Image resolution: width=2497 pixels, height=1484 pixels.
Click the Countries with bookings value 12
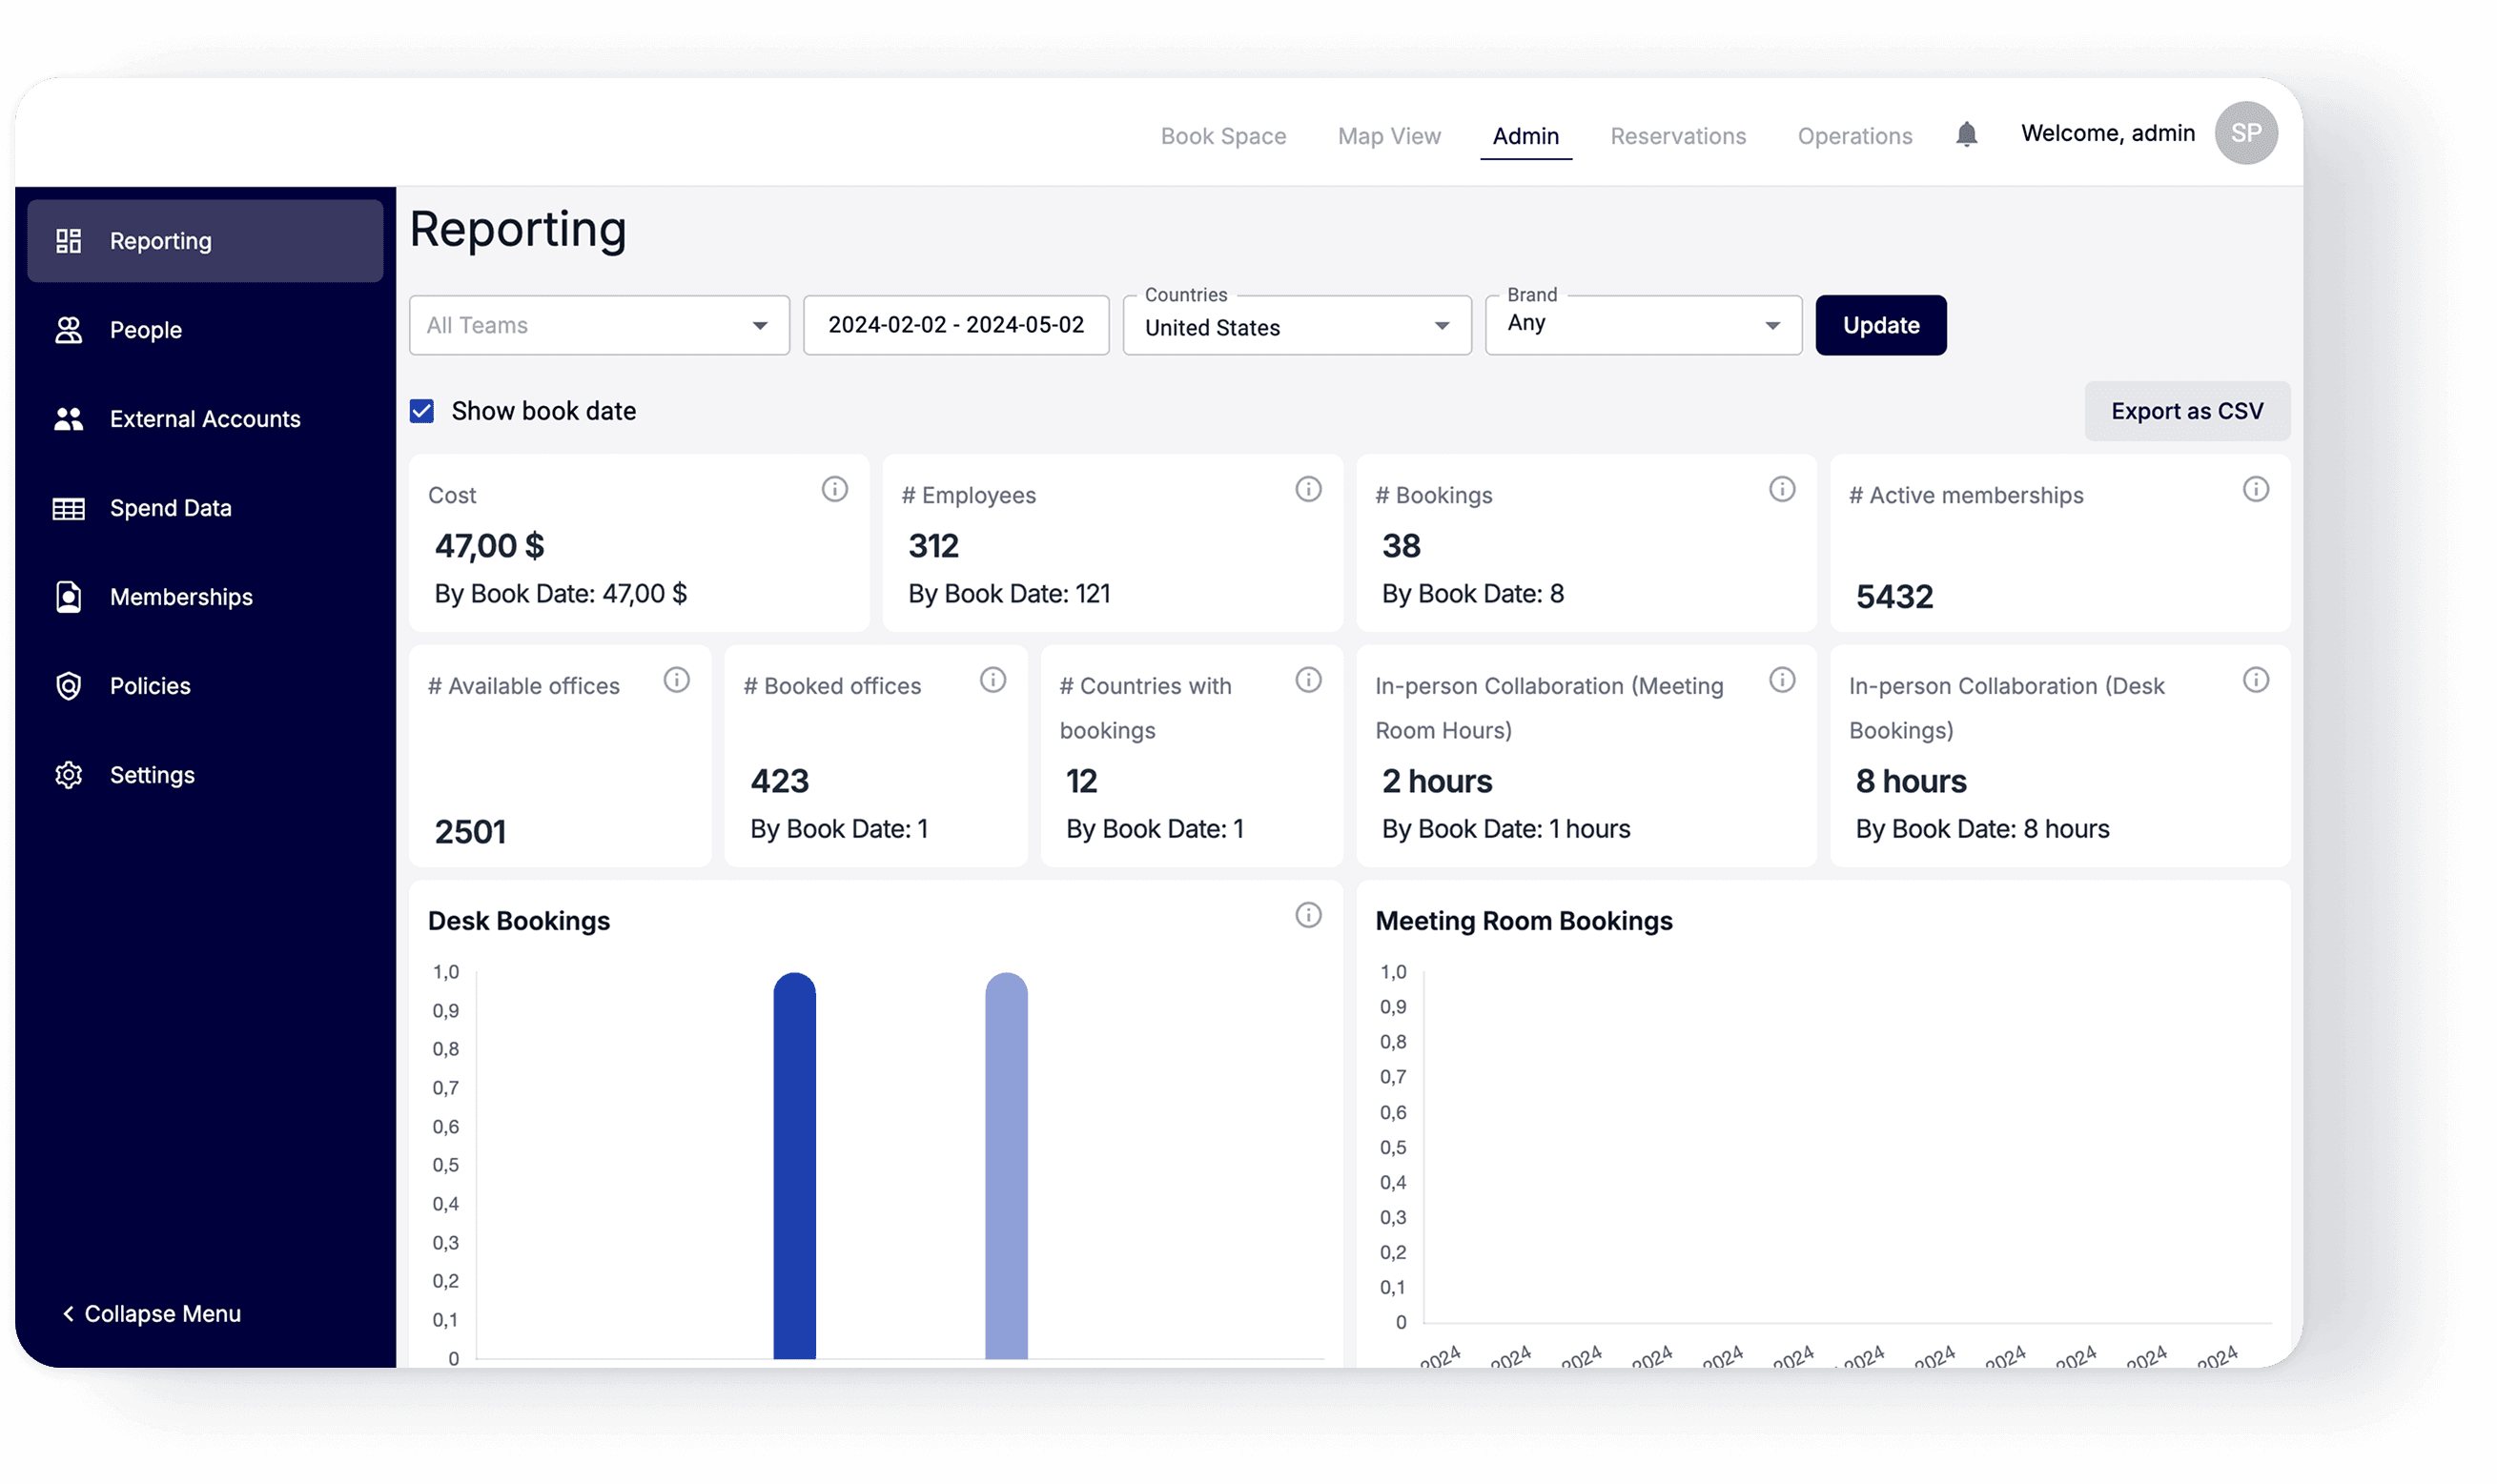[x=1081, y=781]
